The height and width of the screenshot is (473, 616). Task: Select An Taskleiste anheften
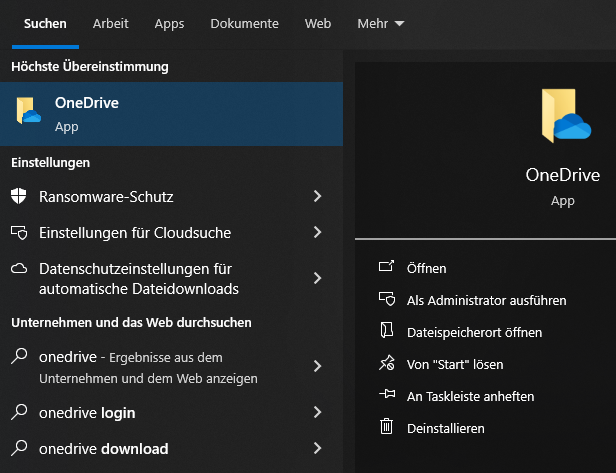(470, 397)
